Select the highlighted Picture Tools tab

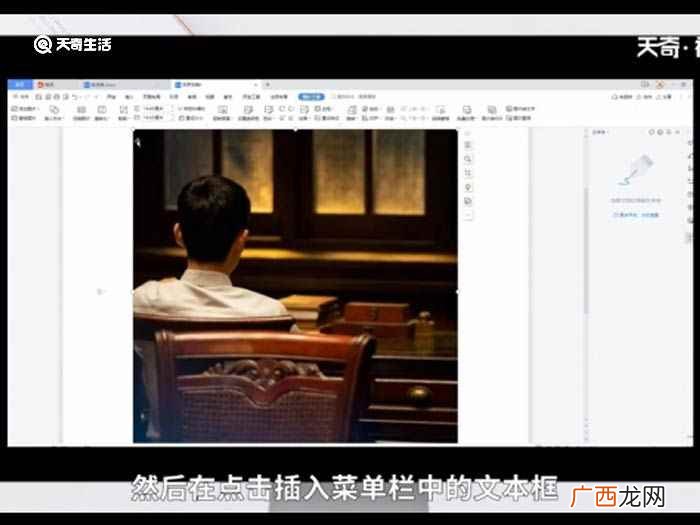point(311,96)
